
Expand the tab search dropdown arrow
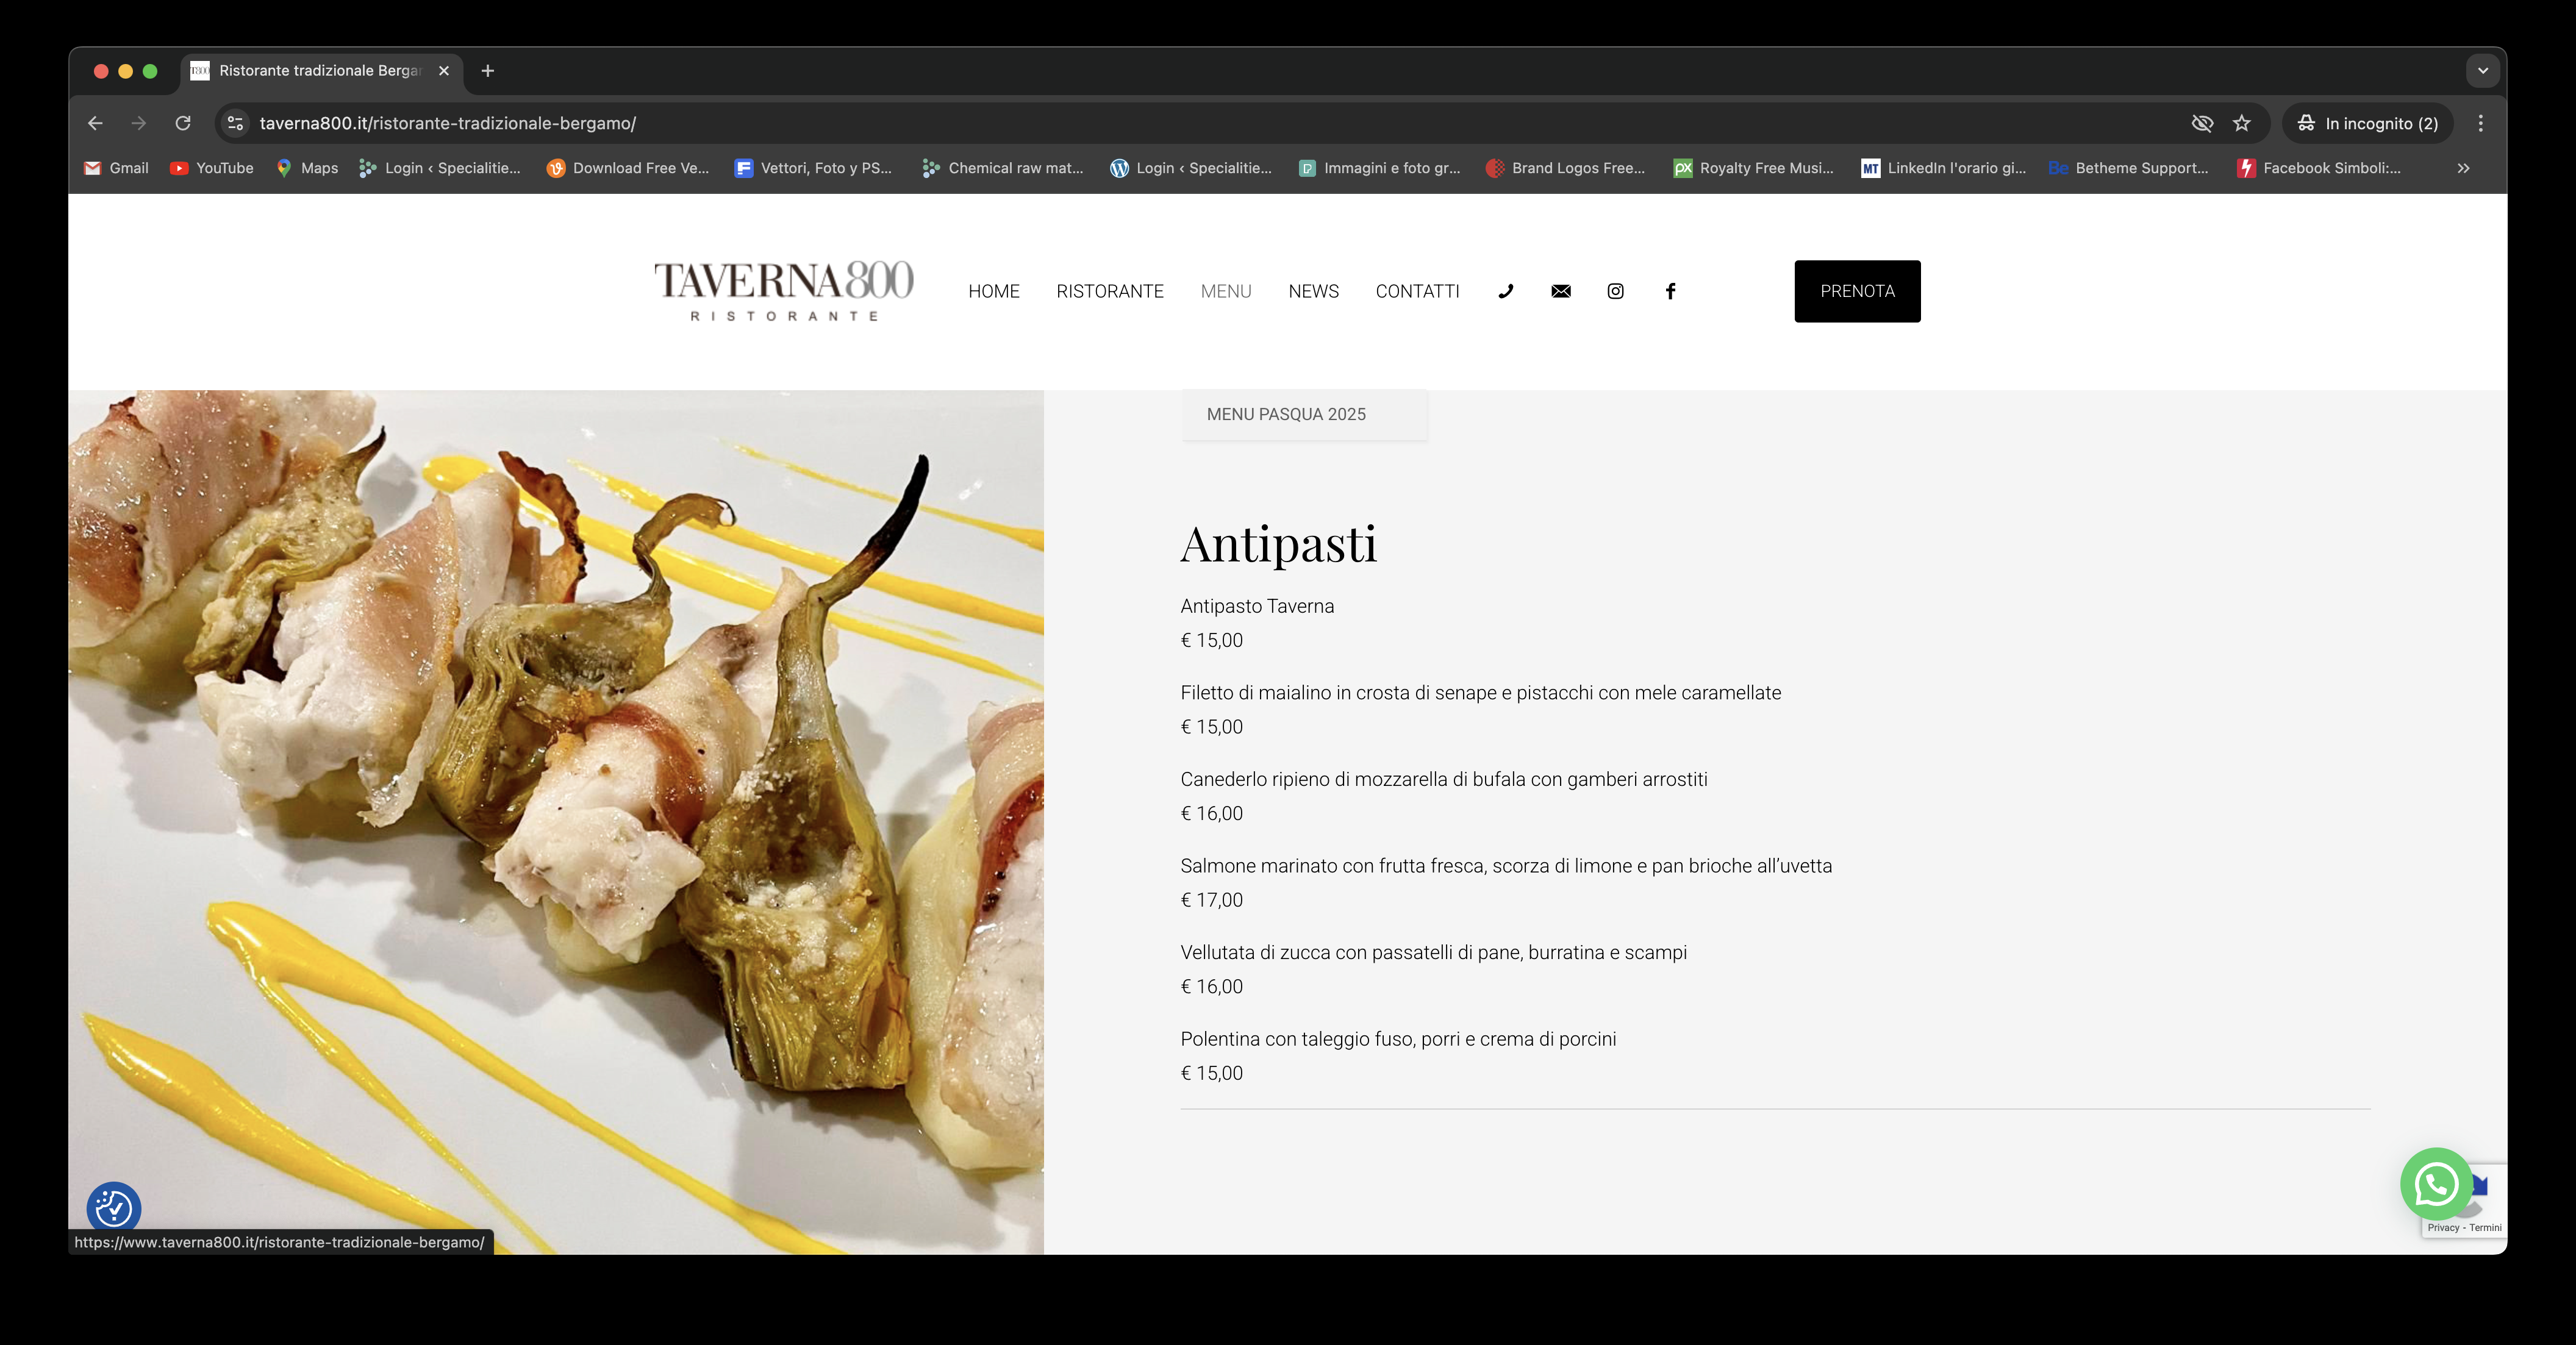(2482, 70)
